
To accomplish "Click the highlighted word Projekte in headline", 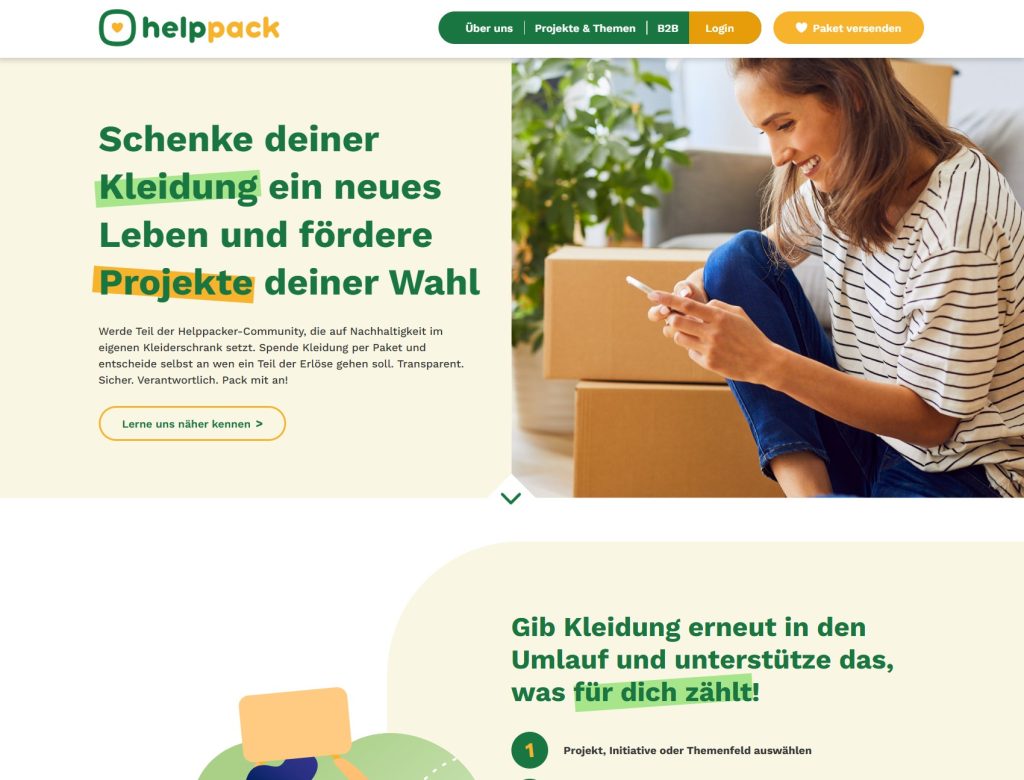I will pos(175,284).
